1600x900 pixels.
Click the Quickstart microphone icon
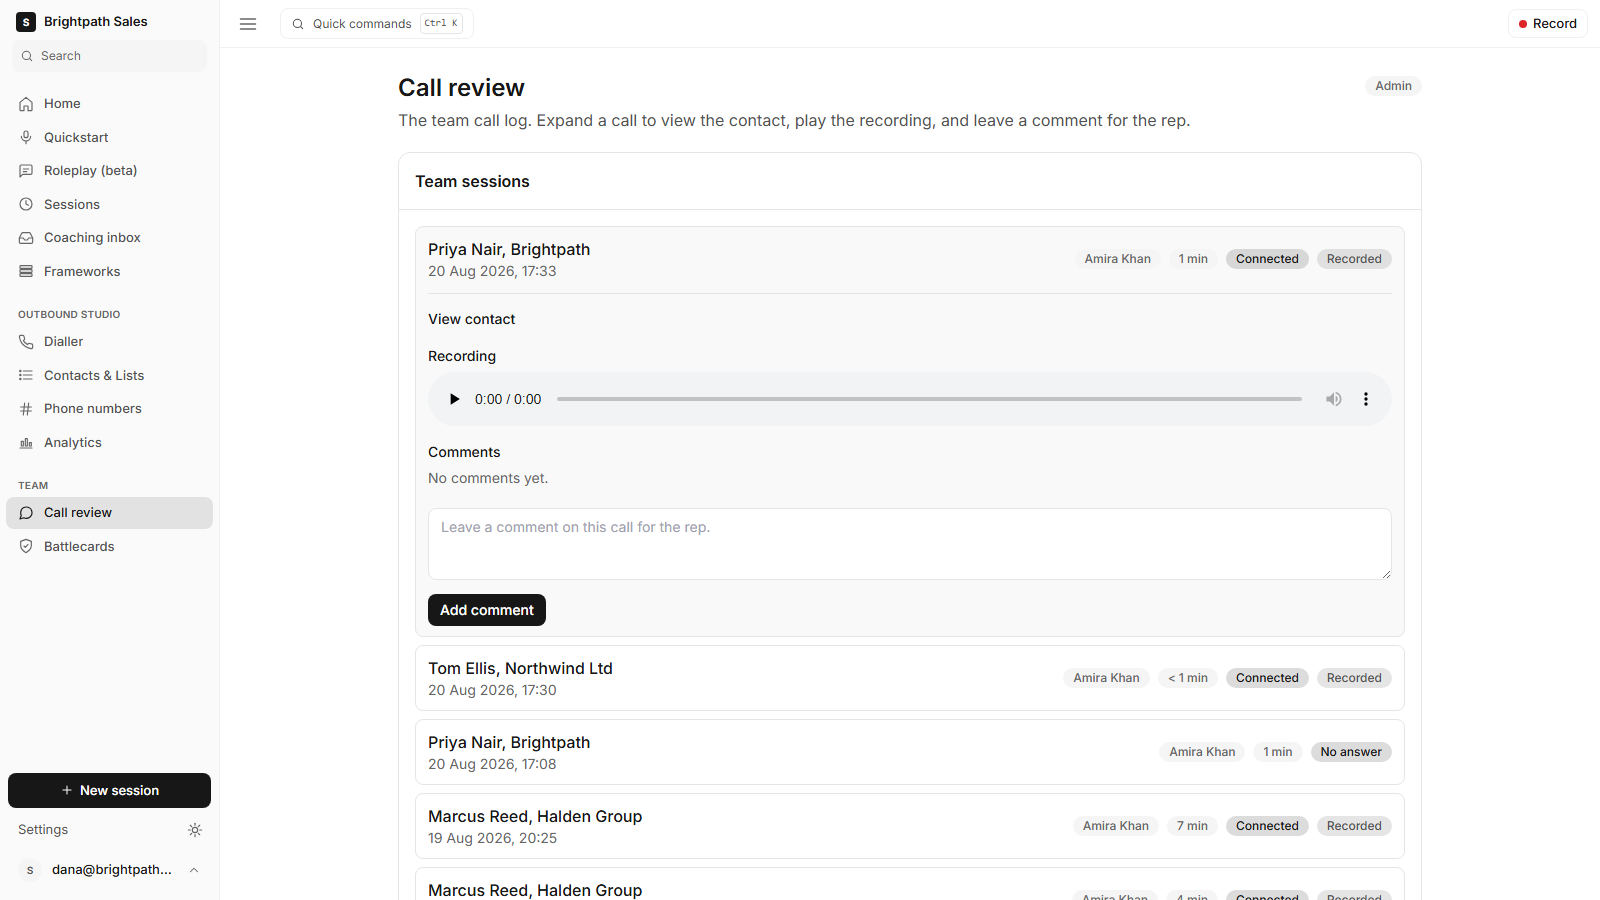26,137
